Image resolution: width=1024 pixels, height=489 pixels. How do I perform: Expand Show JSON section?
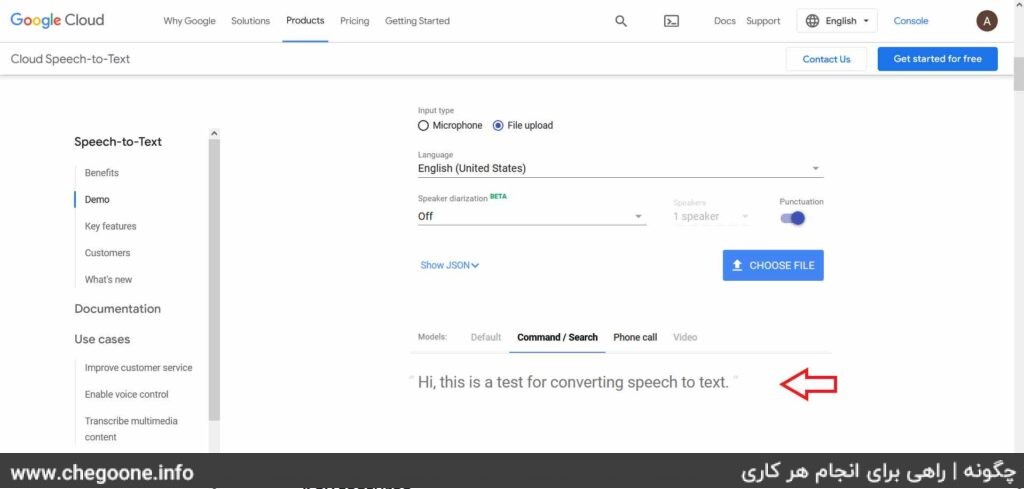(x=450, y=265)
